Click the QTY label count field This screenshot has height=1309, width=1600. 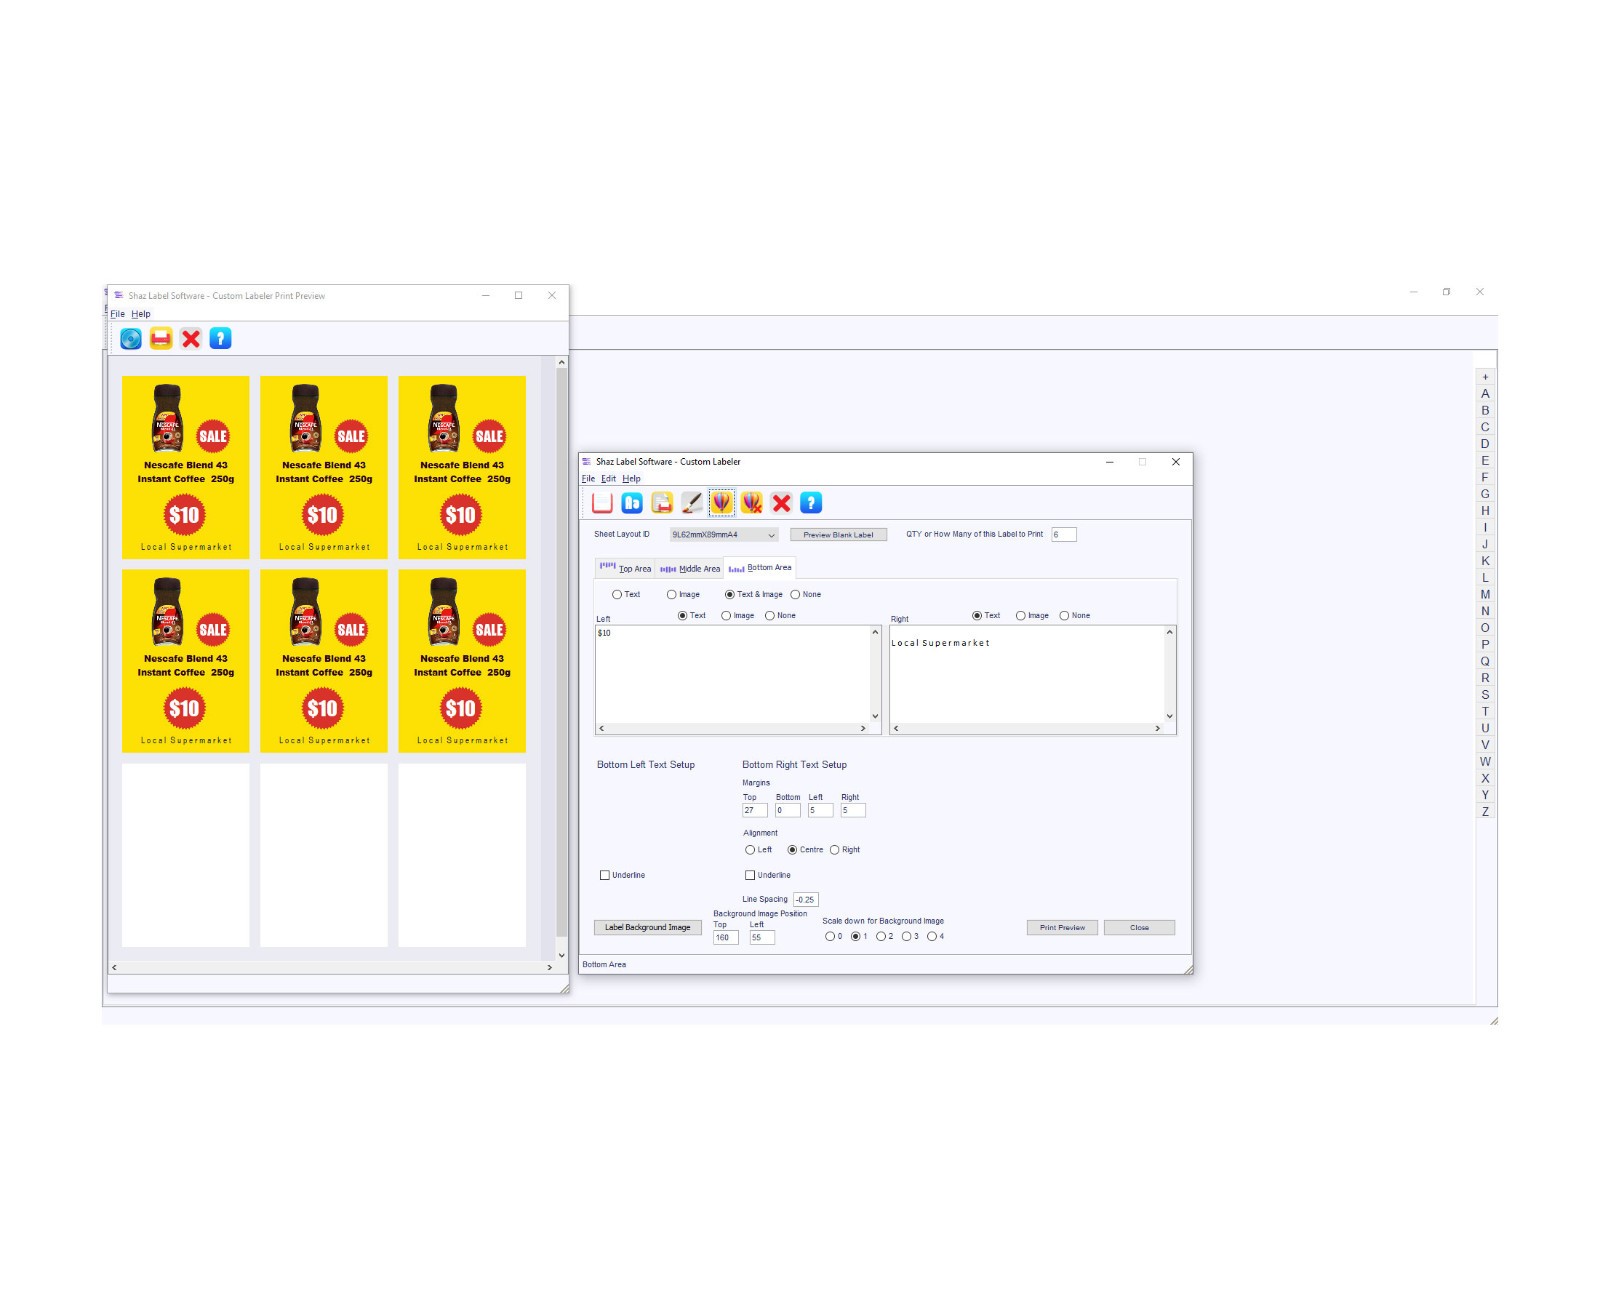pyautogui.click(x=1063, y=534)
